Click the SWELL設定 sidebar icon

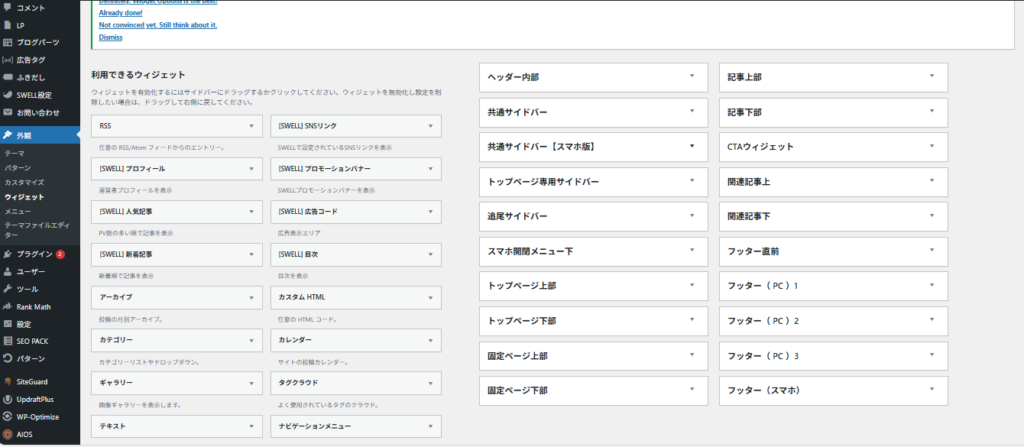[x=8, y=95]
